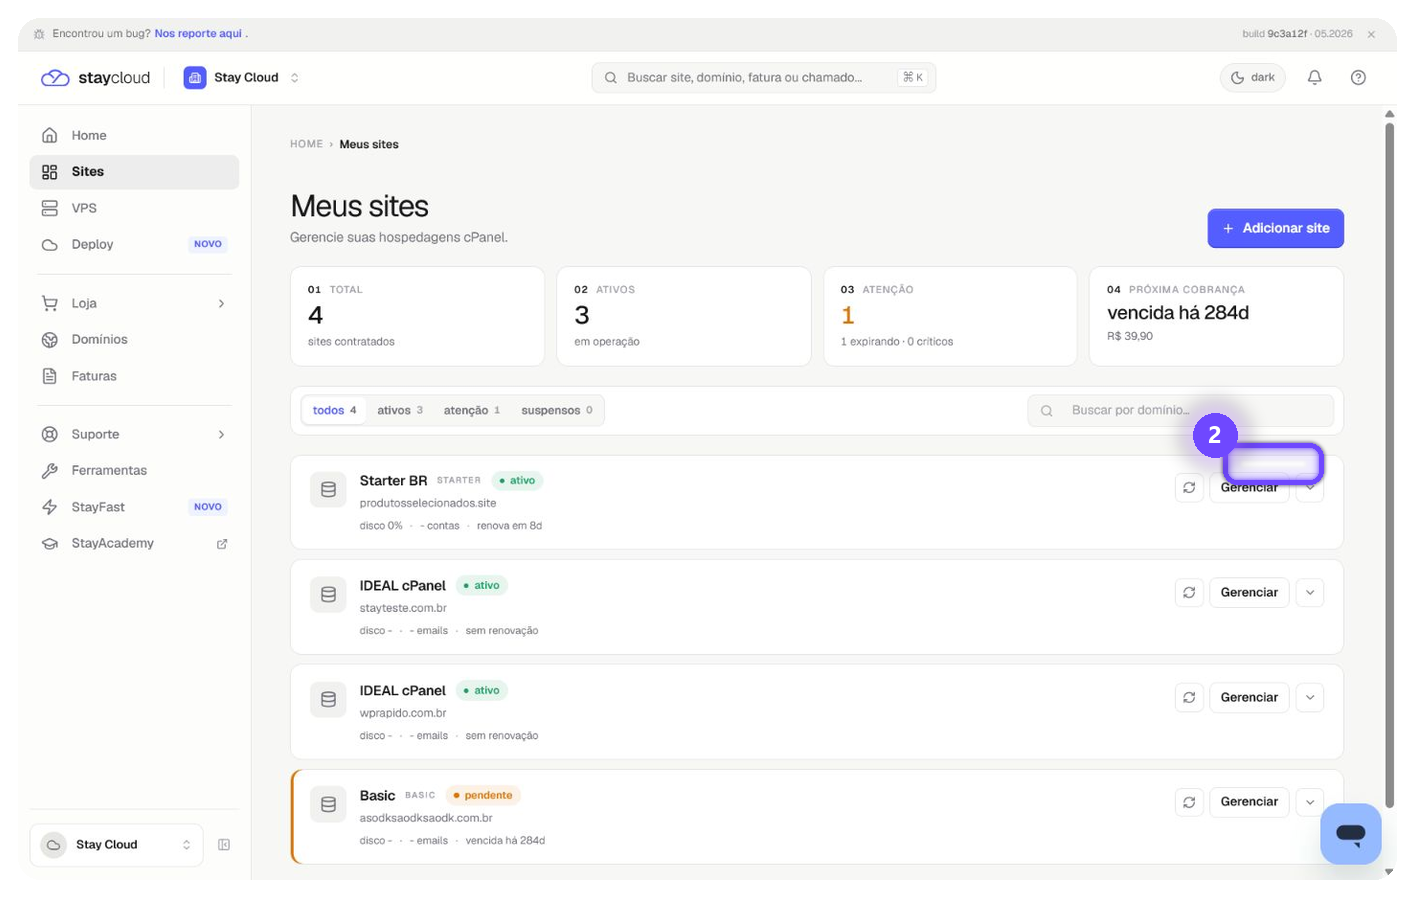Open the Próxima cobrança card

[1216, 316]
